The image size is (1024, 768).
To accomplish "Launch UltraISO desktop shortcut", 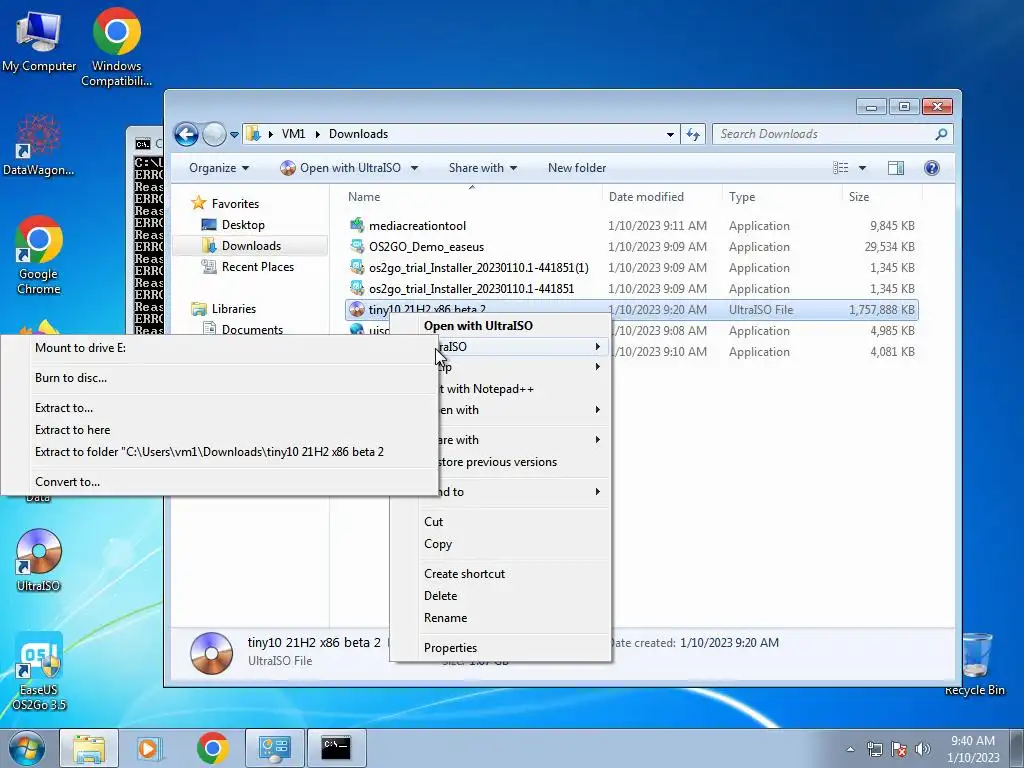I will tap(39, 560).
